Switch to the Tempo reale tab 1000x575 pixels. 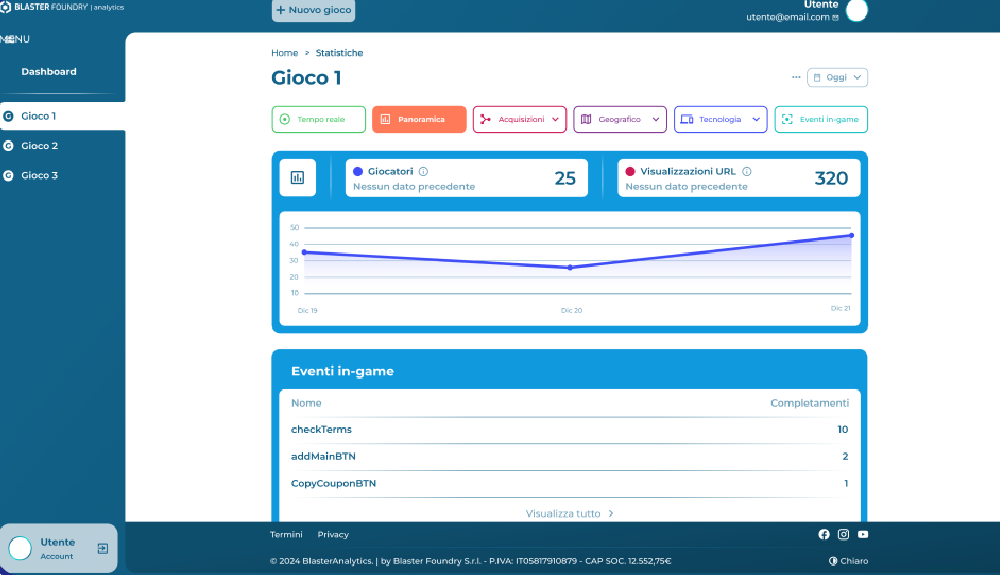(x=318, y=119)
